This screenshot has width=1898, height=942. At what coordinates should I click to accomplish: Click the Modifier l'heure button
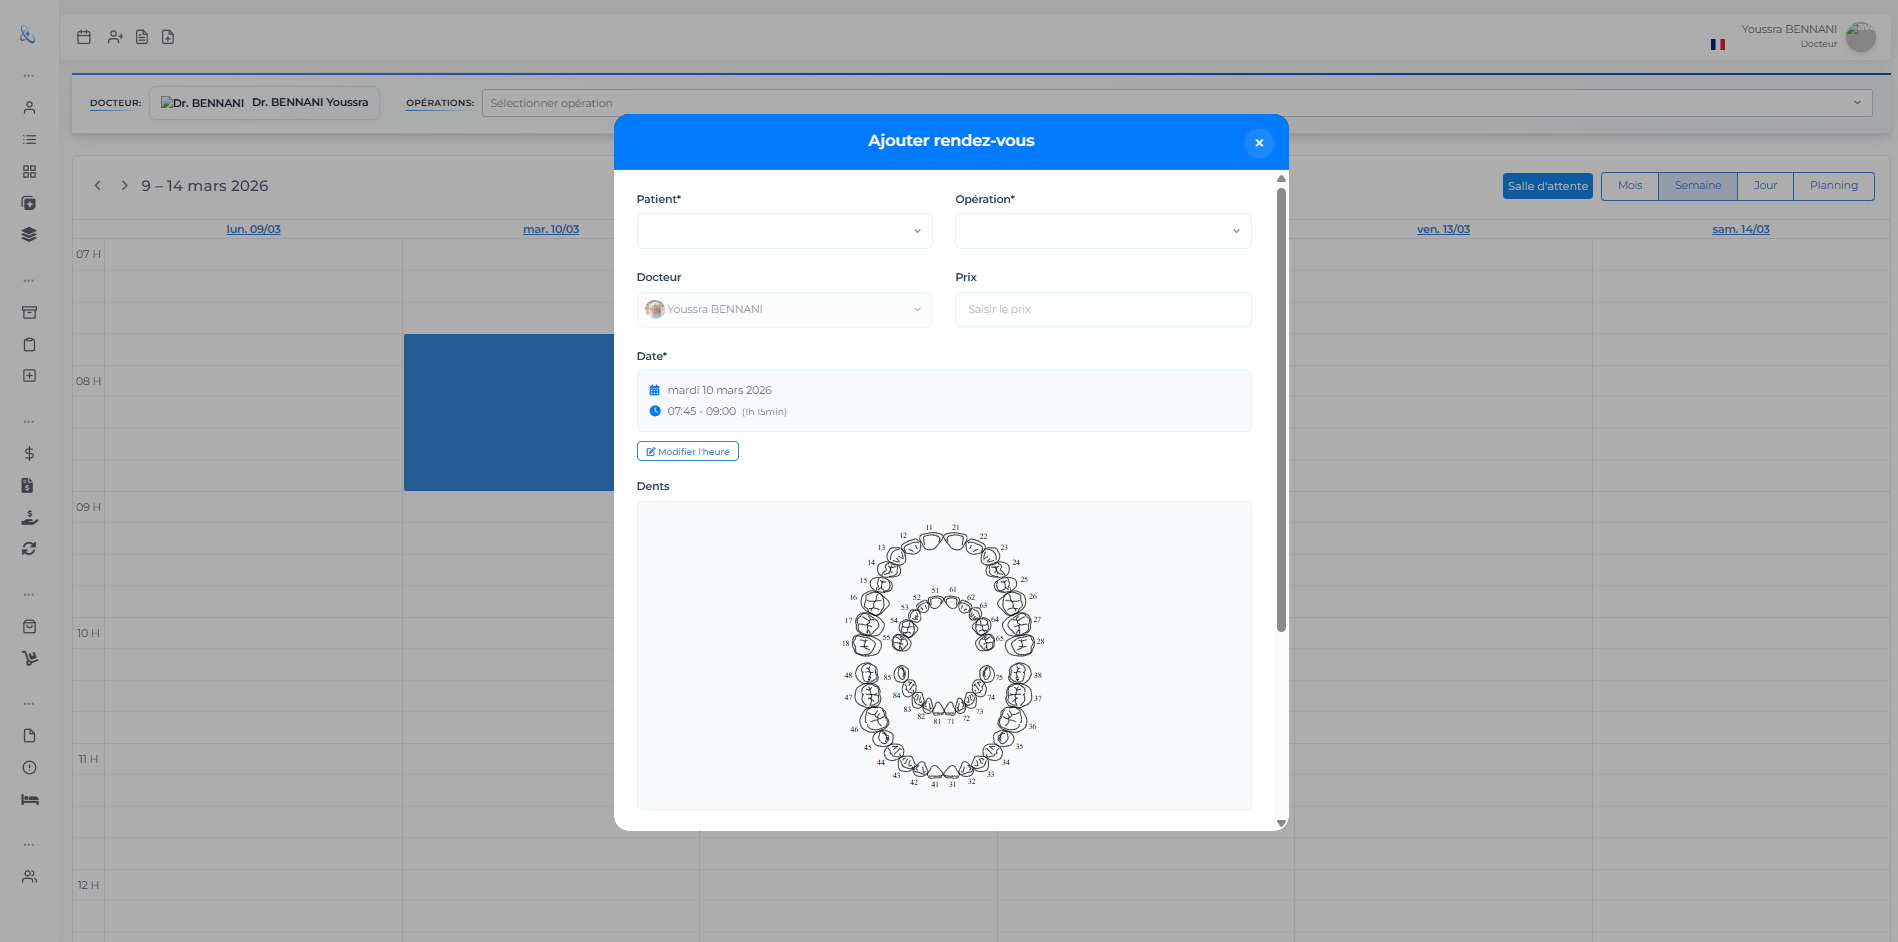688,452
